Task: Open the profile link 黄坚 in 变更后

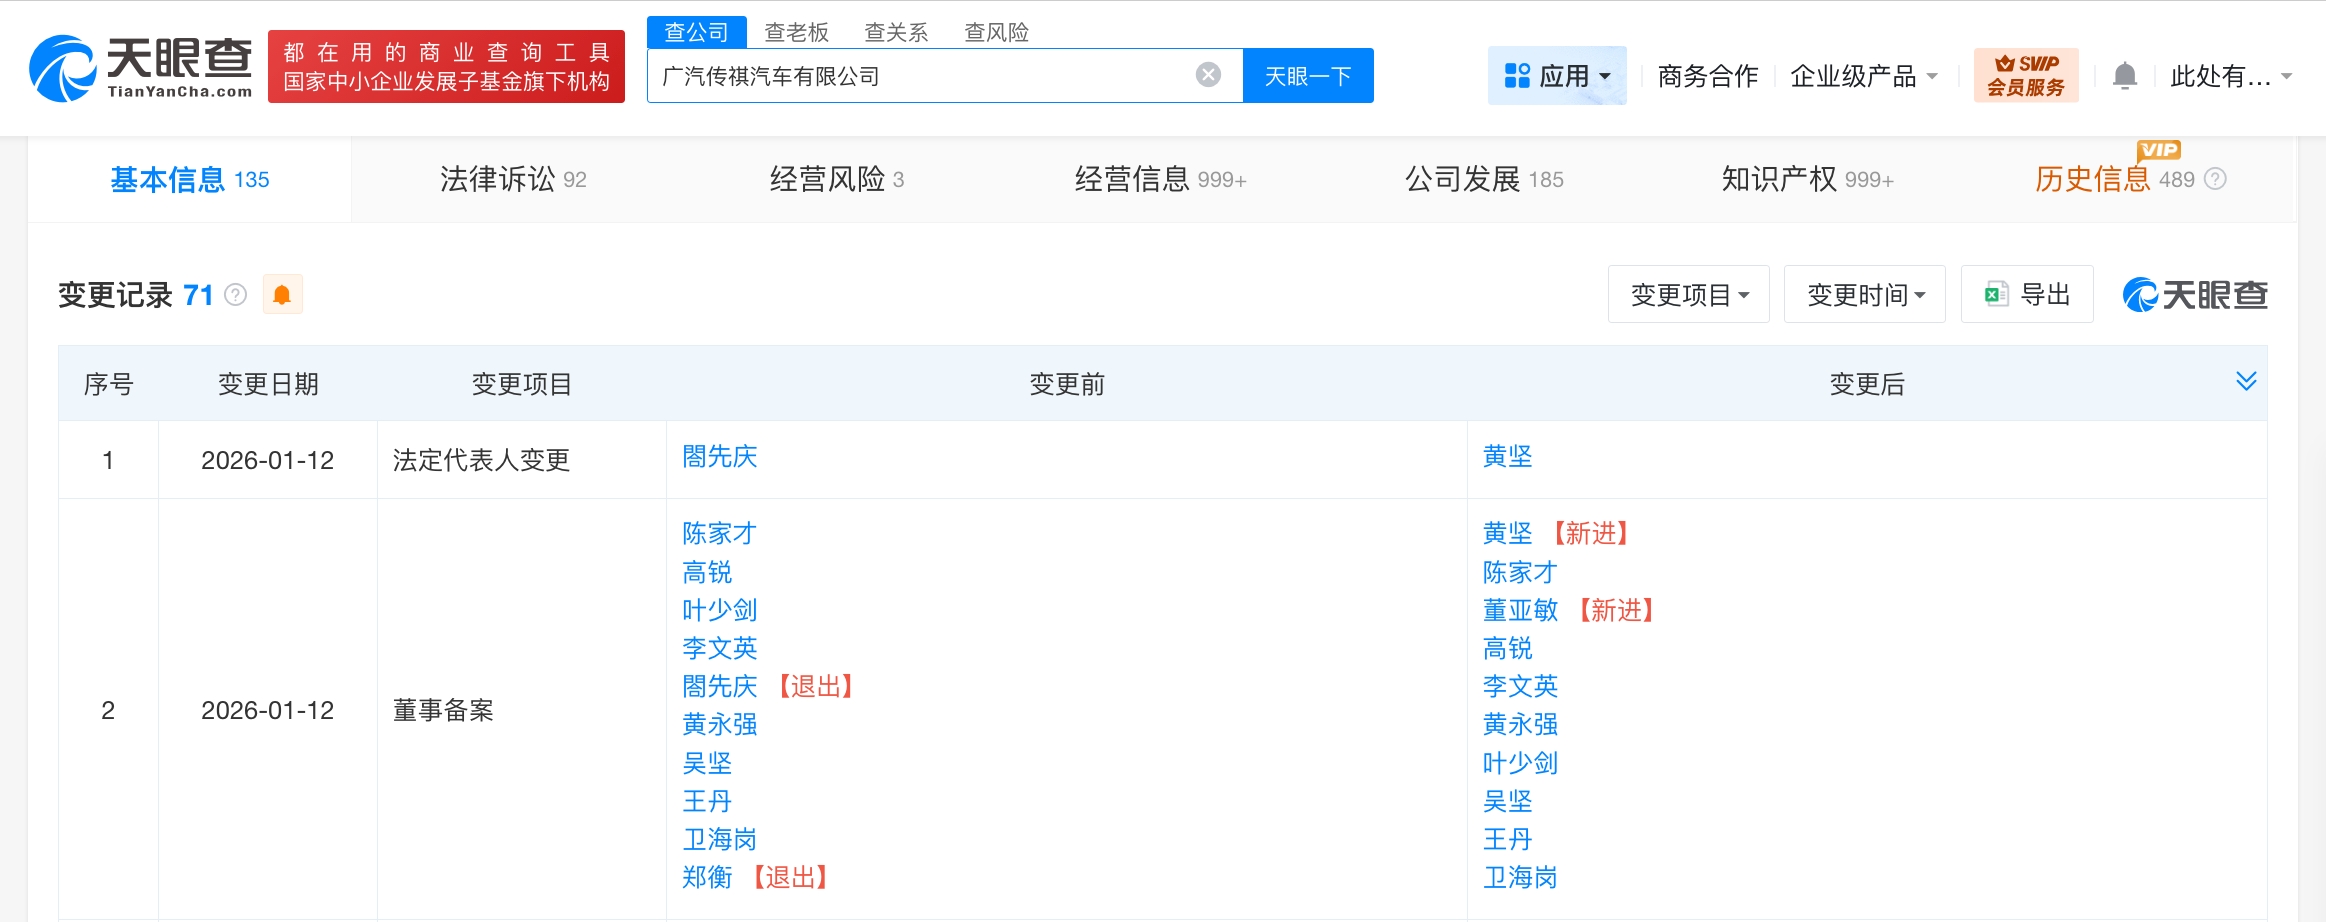Action: tap(1508, 457)
